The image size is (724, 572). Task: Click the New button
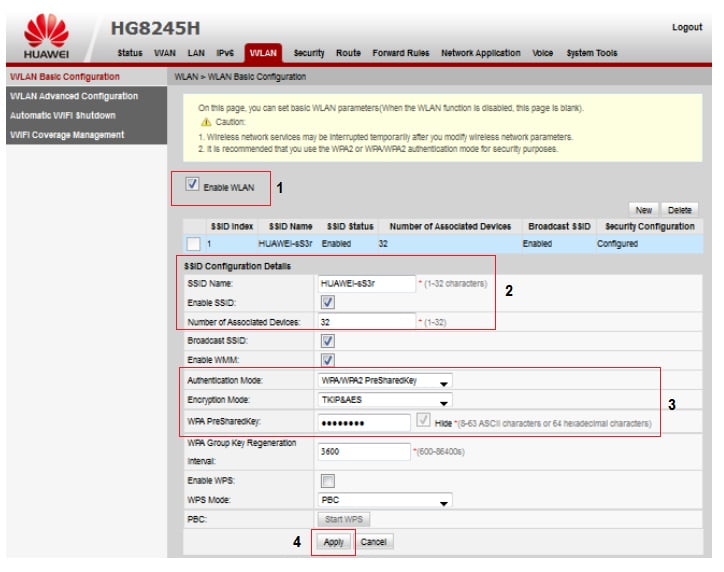(644, 210)
